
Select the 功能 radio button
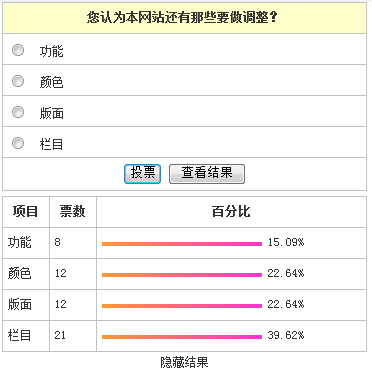point(18,50)
